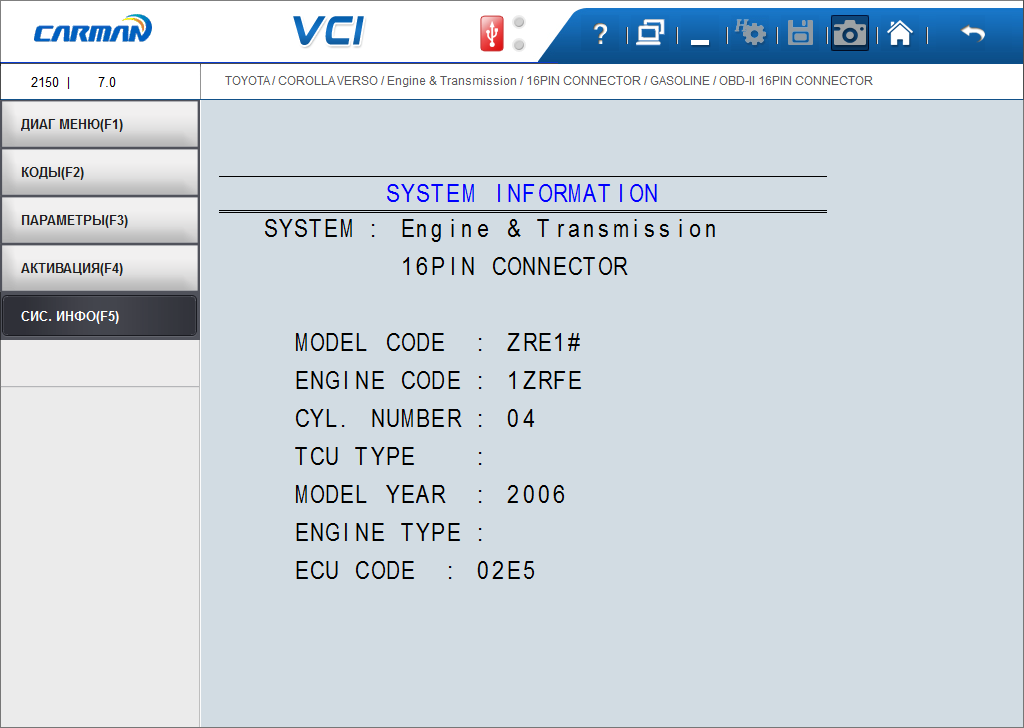Take a screenshot with the camera icon
1024x728 pixels.
850,33
